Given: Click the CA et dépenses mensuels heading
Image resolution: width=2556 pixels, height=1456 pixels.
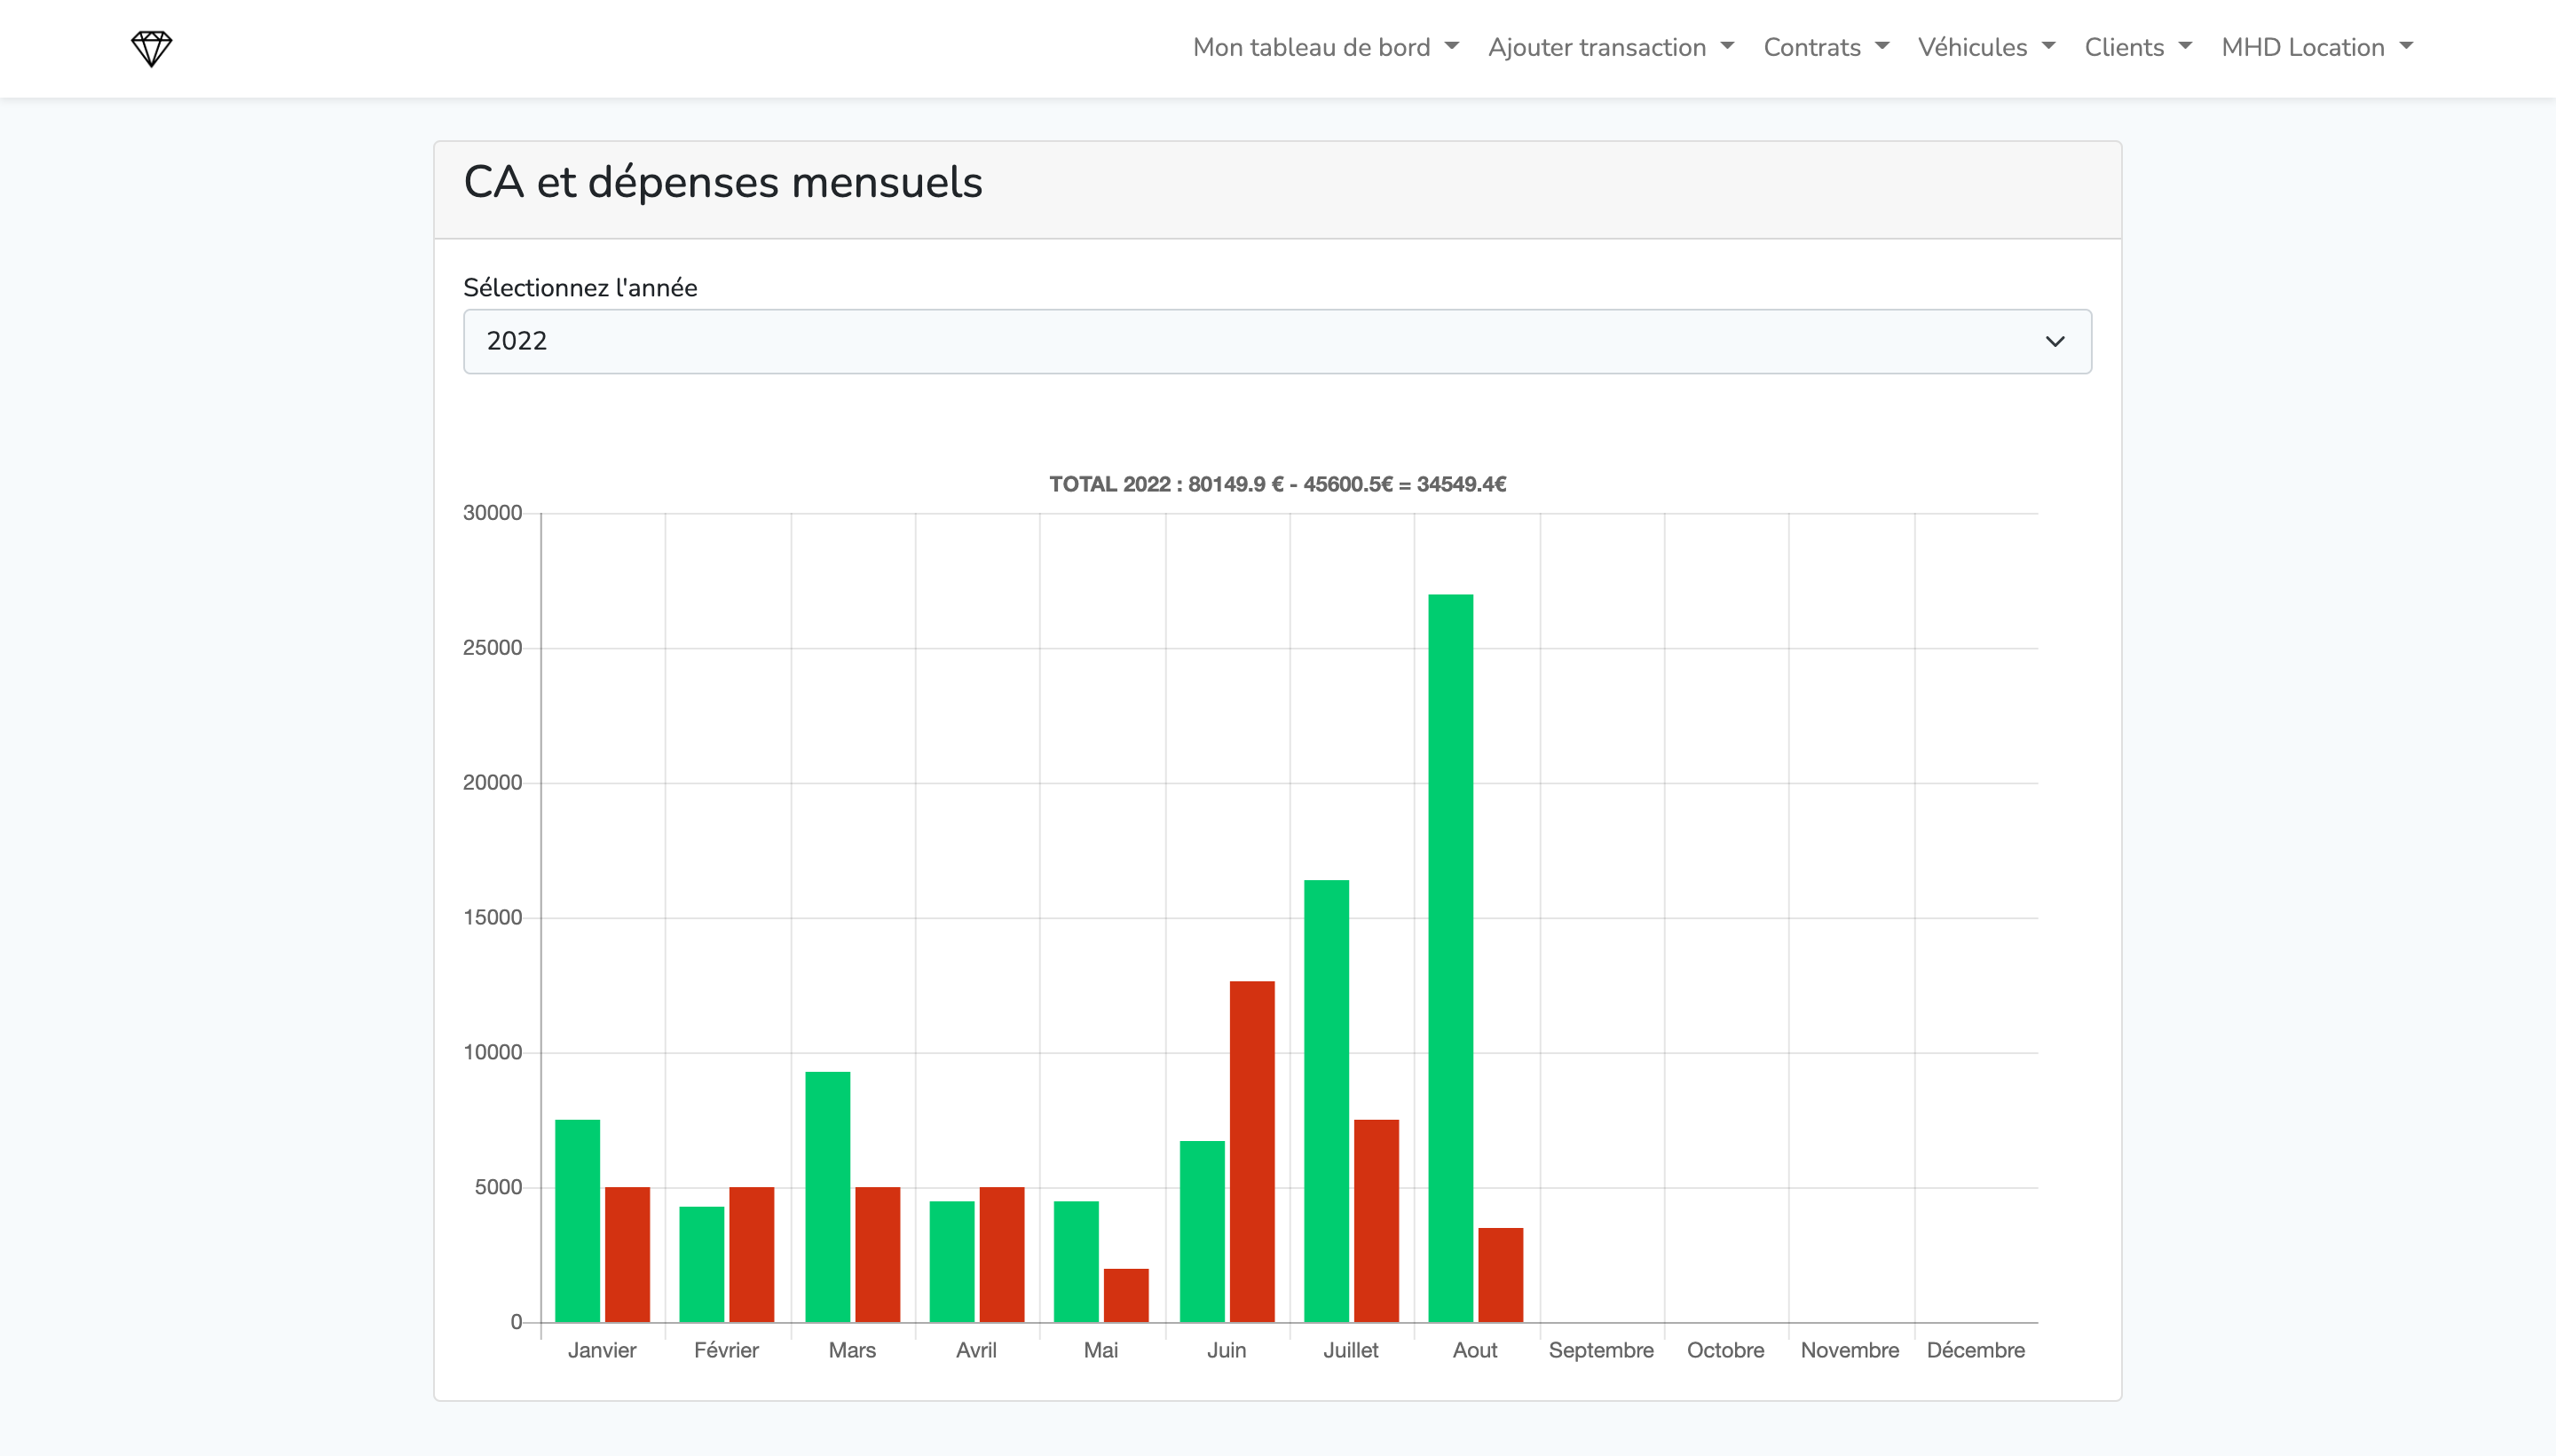Looking at the screenshot, I should [723, 183].
